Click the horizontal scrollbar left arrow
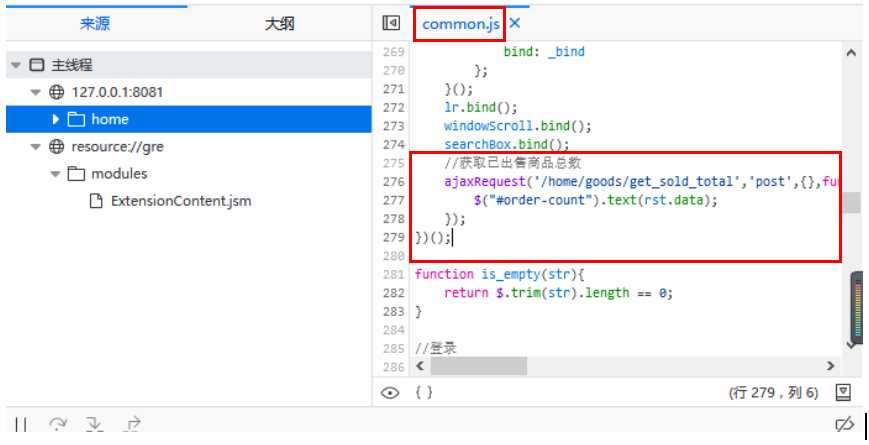This screenshot has height=445, width=869. pos(420,366)
